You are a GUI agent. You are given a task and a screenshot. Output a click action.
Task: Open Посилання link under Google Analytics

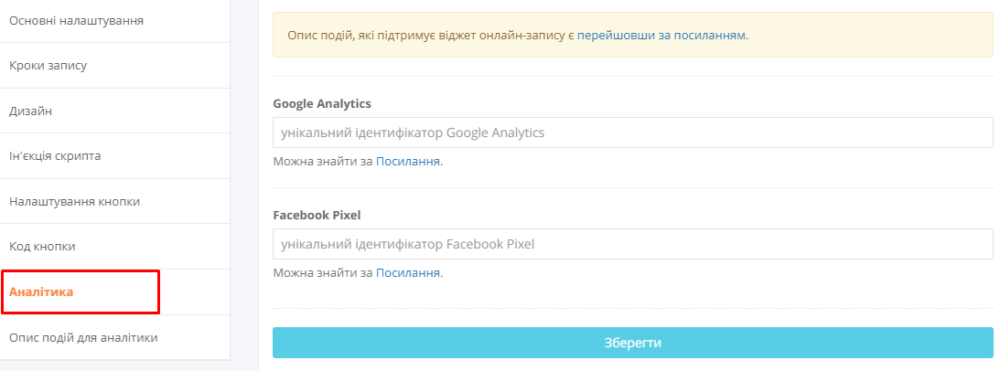click(x=408, y=162)
